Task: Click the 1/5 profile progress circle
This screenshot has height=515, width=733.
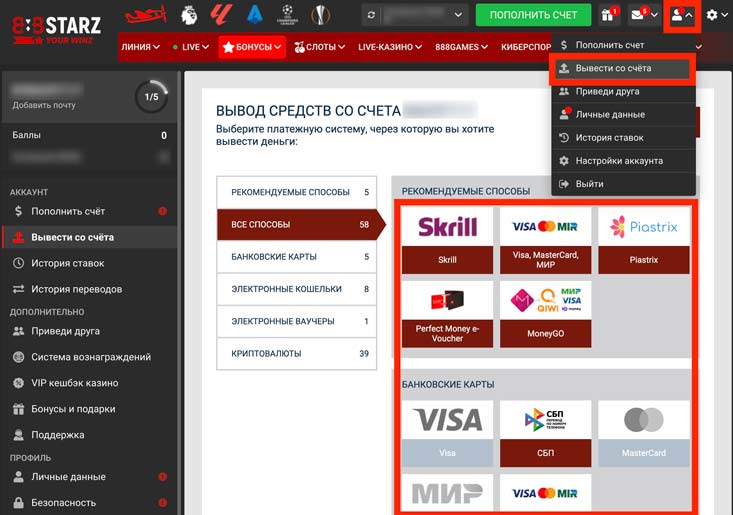Action: coord(151,96)
